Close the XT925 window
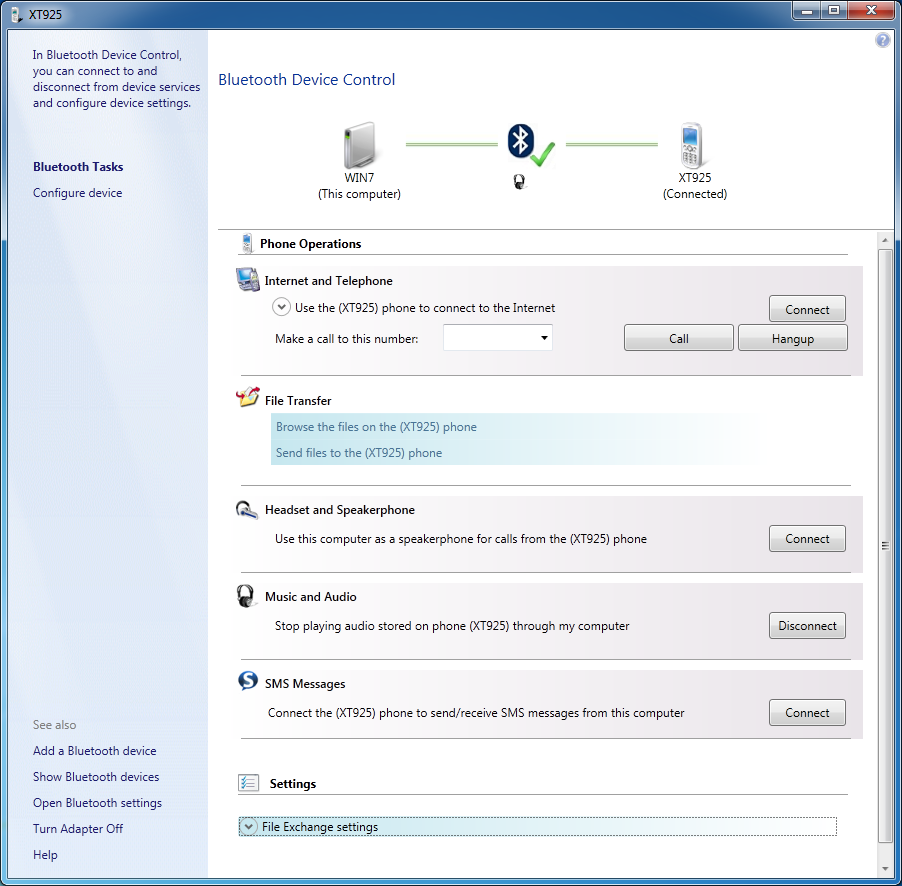 click(x=872, y=10)
